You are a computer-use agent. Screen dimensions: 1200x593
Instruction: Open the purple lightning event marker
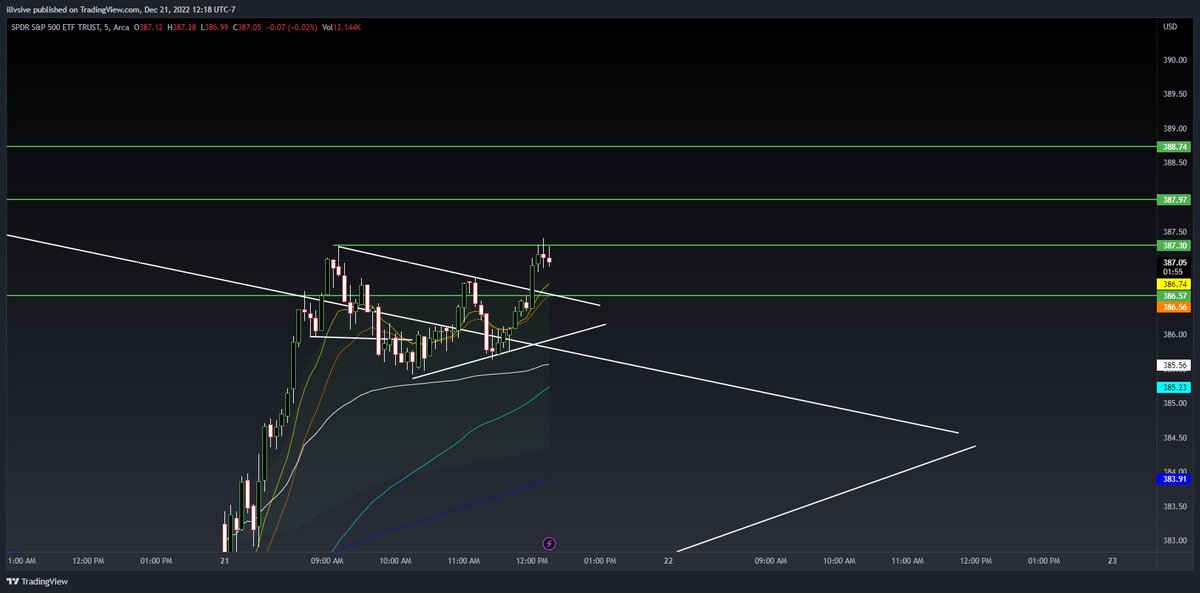coord(548,543)
